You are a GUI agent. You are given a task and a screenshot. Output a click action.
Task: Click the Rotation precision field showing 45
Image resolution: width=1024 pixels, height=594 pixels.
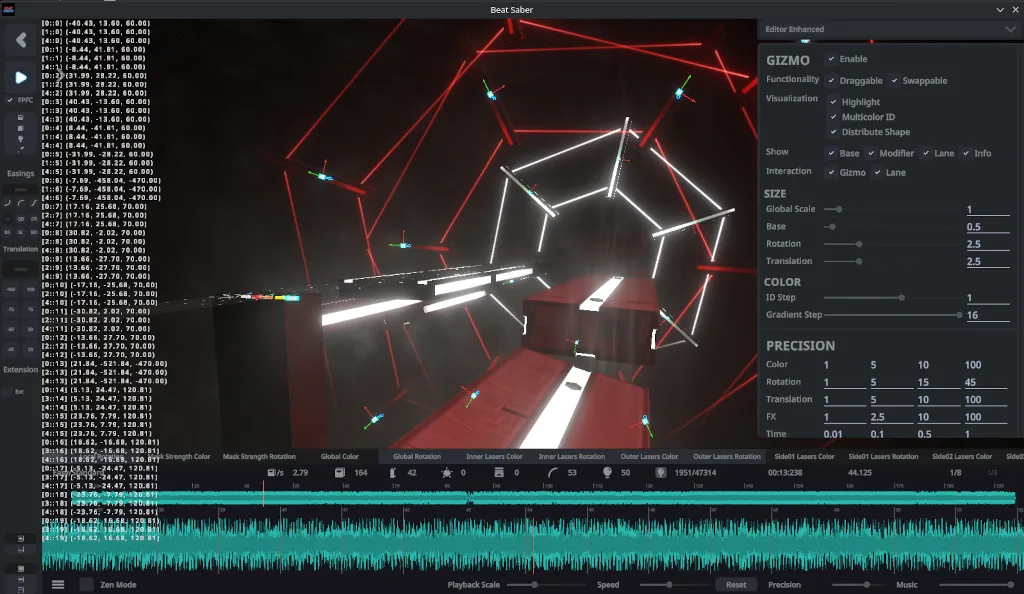(x=986, y=382)
